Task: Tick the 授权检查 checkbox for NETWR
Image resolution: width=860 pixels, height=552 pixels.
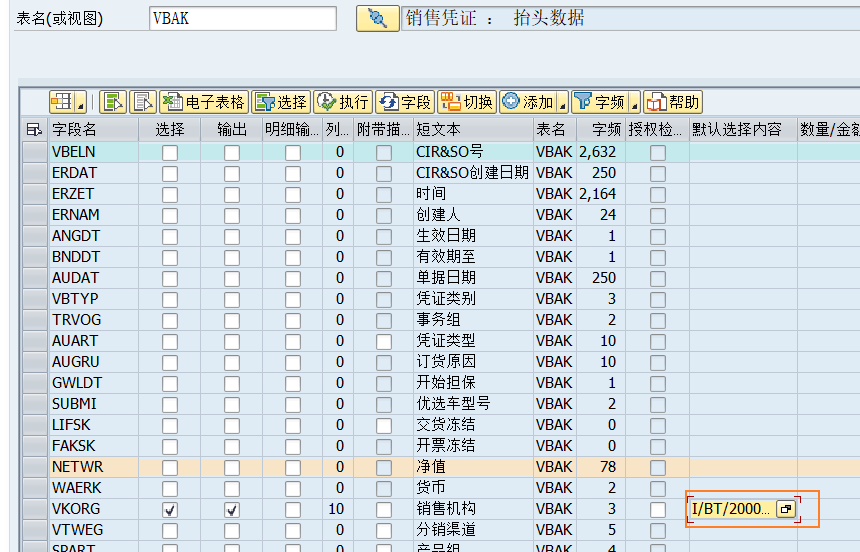Action: click(x=658, y=467)
